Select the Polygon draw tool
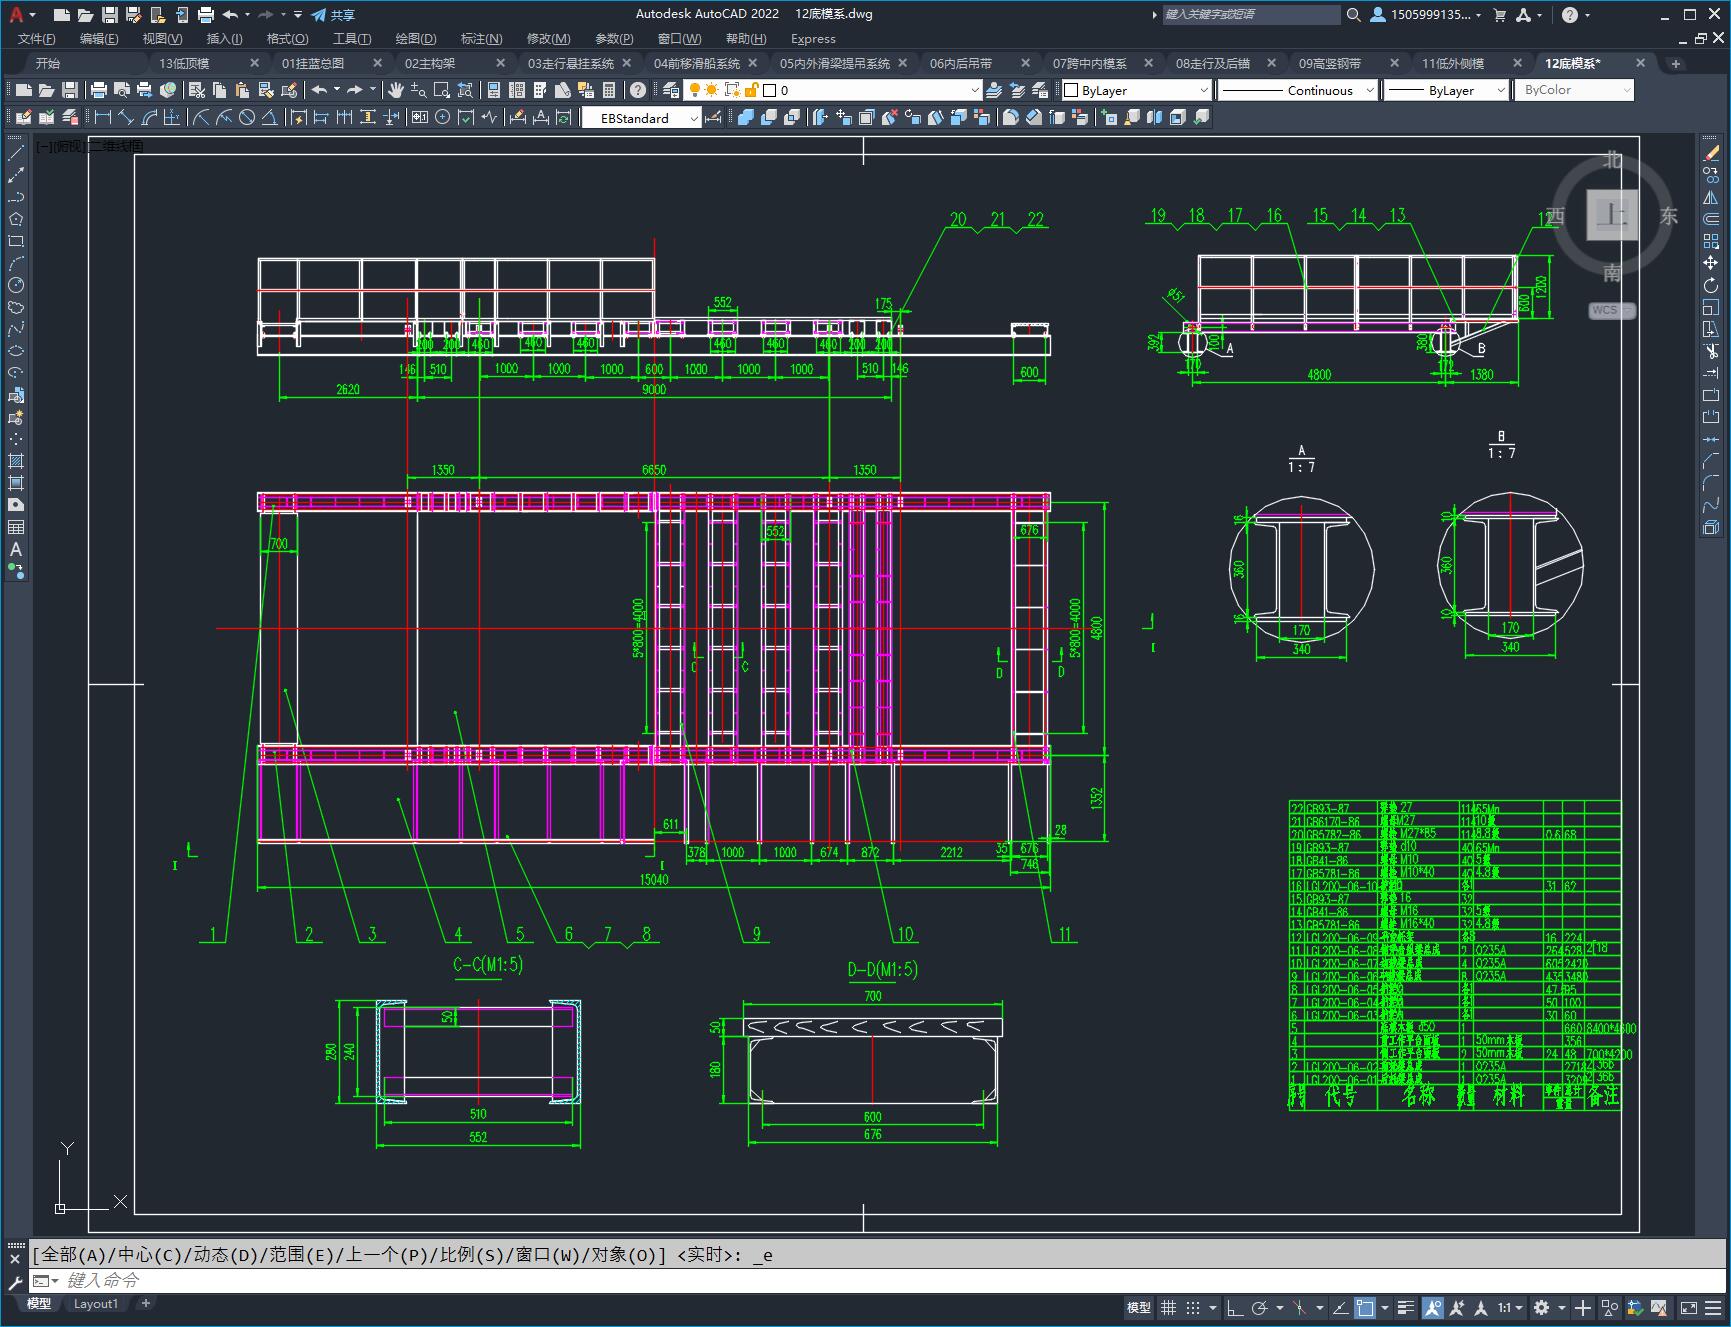The width and height of the screenshot is (1731, 1327). (x=16, y=219)
